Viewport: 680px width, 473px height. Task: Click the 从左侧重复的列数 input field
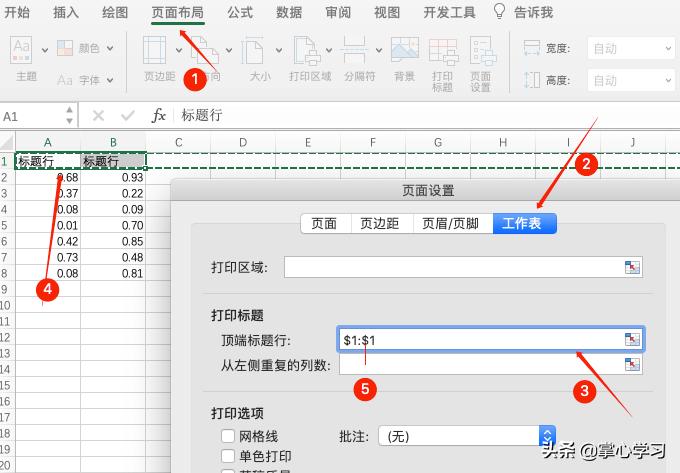click(490, 365)
